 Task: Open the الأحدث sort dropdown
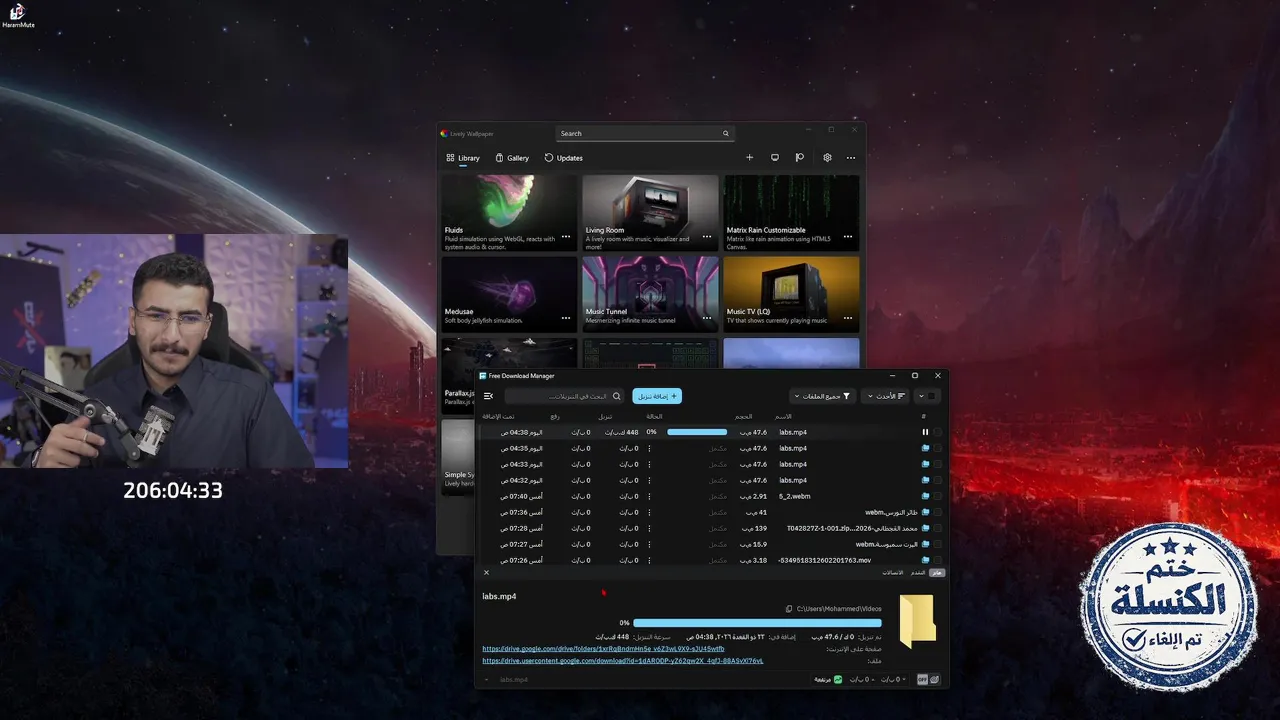[885, 396]
